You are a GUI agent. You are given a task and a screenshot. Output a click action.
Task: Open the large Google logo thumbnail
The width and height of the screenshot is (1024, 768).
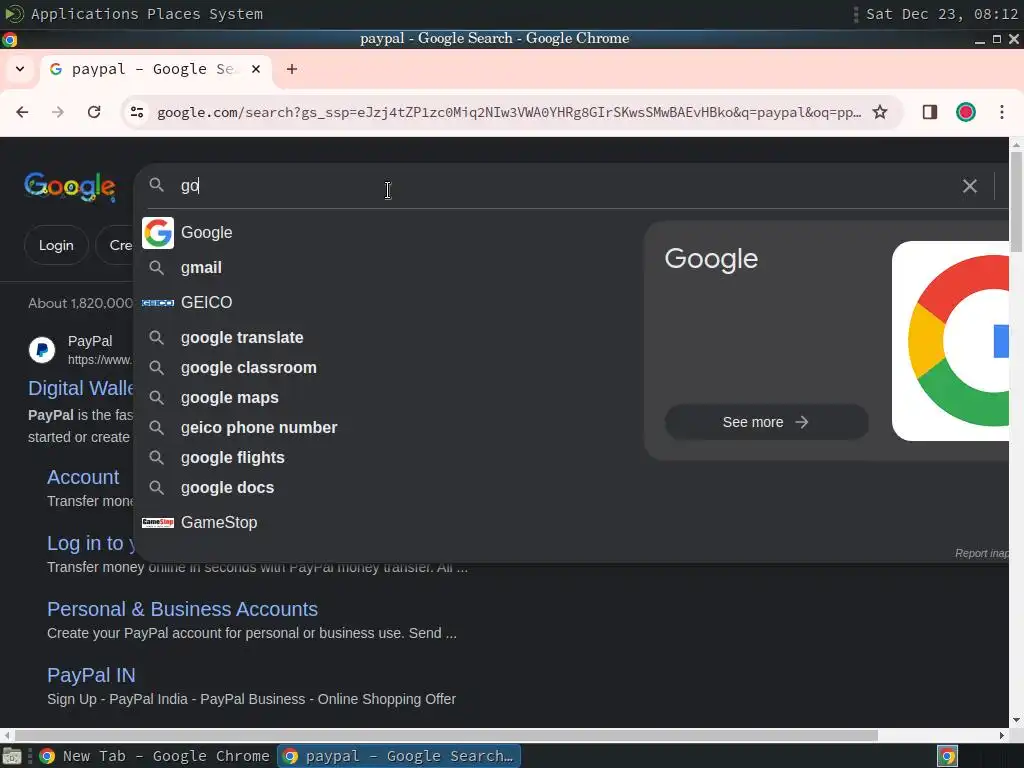(951, 341)
